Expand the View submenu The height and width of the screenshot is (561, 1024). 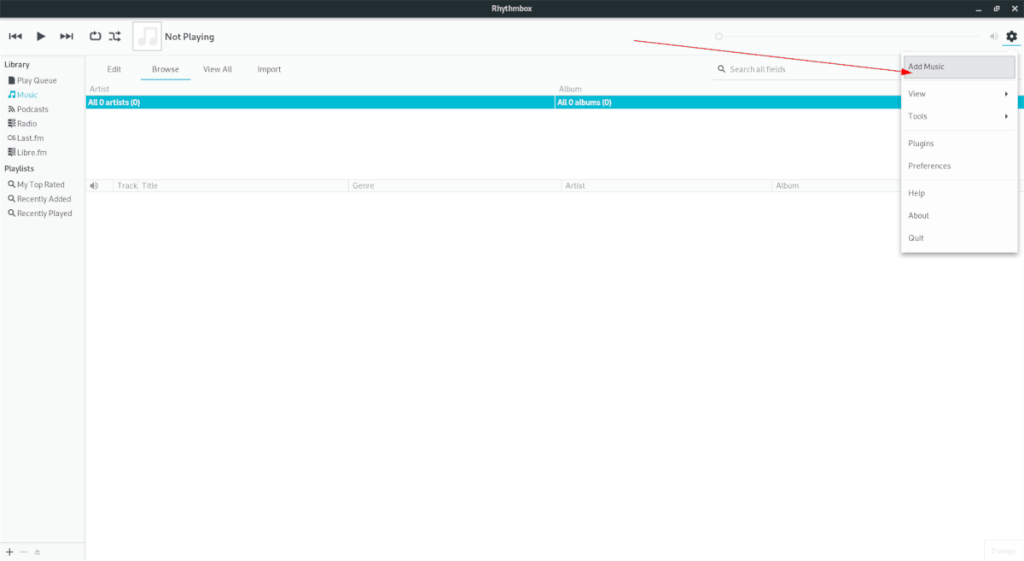(958, 94)
